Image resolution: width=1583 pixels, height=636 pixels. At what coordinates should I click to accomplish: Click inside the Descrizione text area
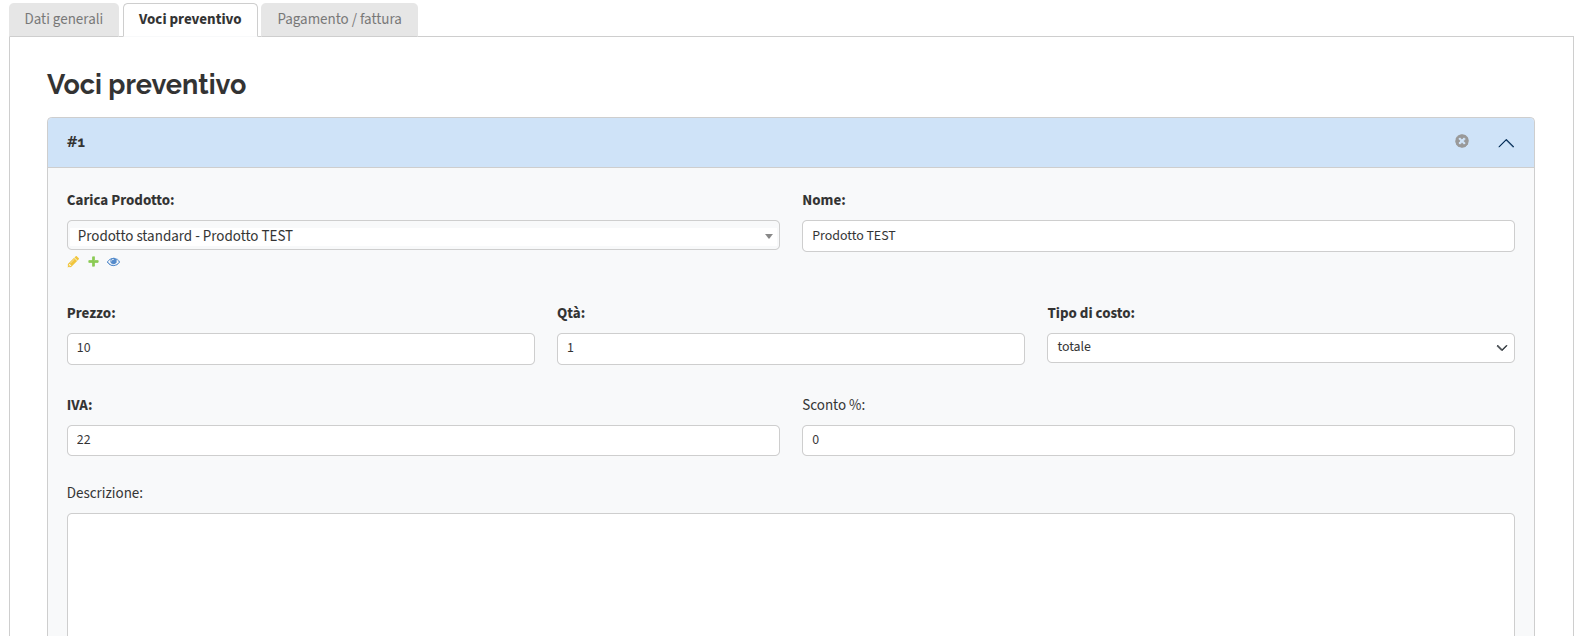point(791,574)
